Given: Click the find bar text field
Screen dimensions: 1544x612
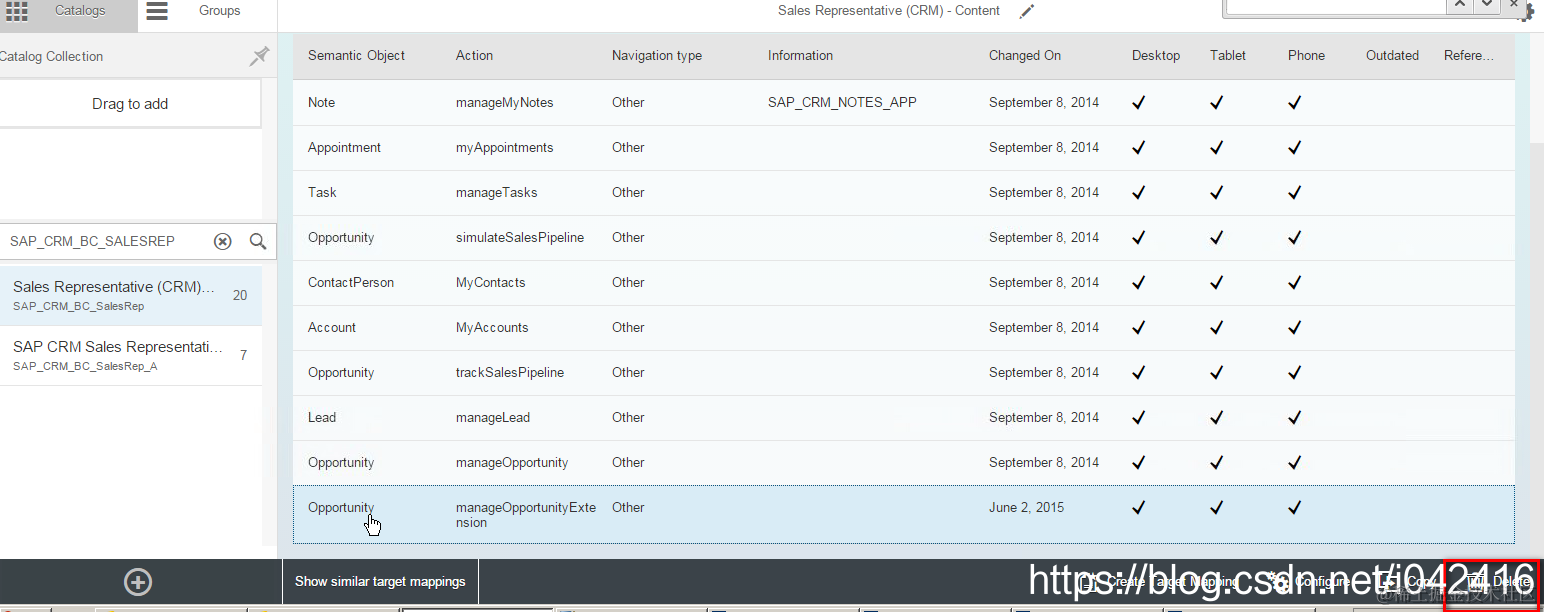Looking at the screenshot, I should pyautogui.click(x=1336, y=6).
